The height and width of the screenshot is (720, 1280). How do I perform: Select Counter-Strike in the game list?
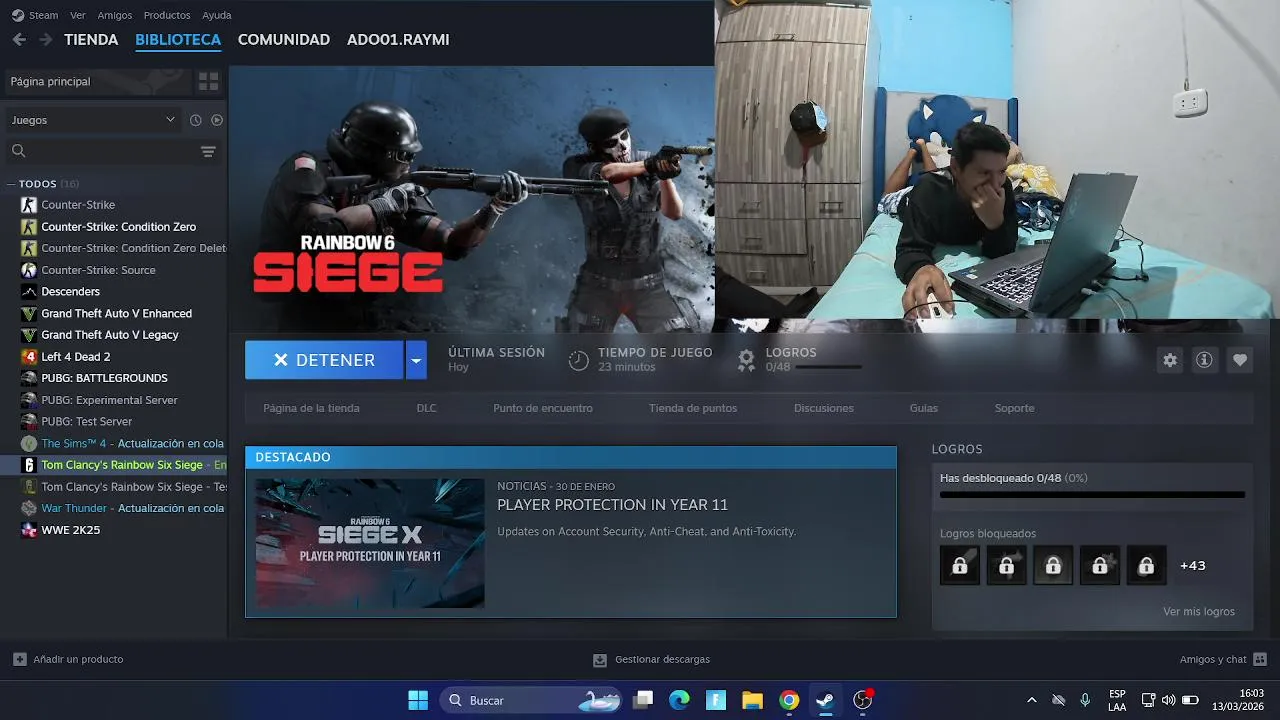coord(78,205)
